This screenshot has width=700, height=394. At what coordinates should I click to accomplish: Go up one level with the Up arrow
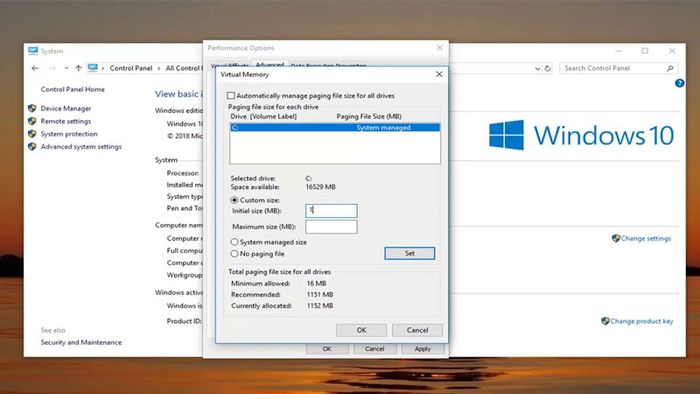pos(79,68)
